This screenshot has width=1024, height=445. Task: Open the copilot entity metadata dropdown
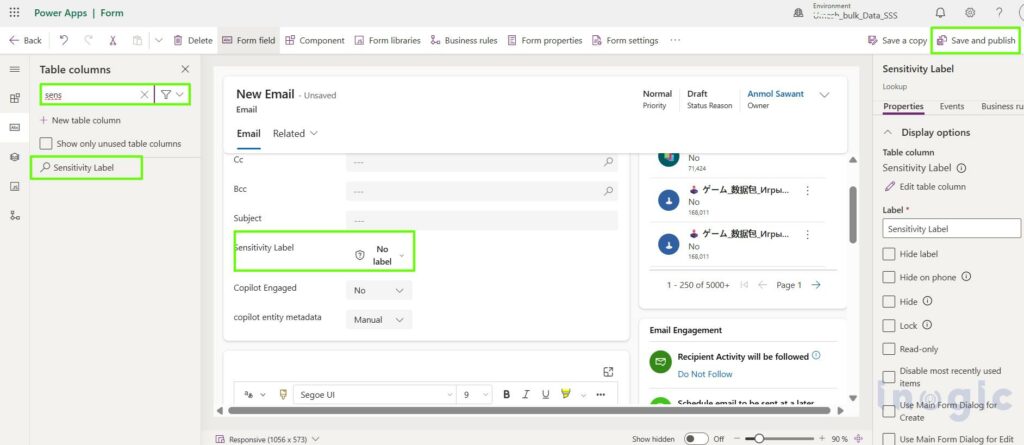379,320
